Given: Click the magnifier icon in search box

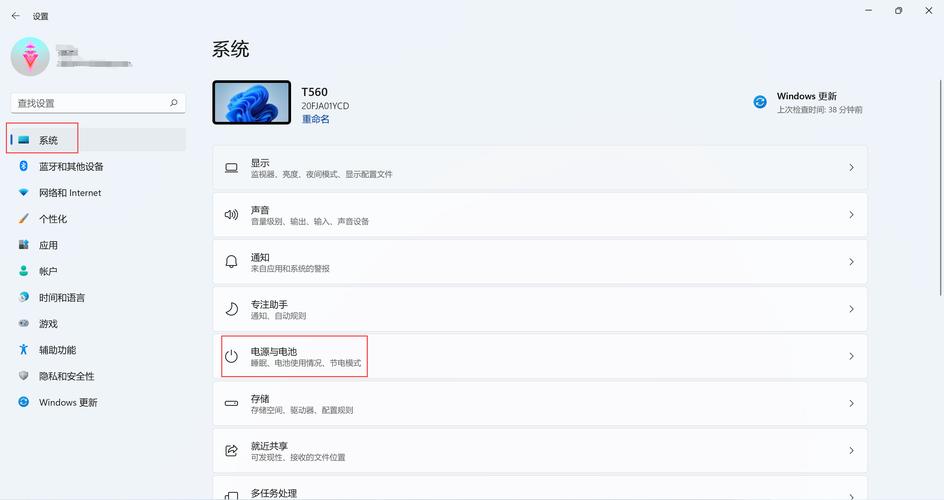Looking at the screenshot, I should click(173, 103).
